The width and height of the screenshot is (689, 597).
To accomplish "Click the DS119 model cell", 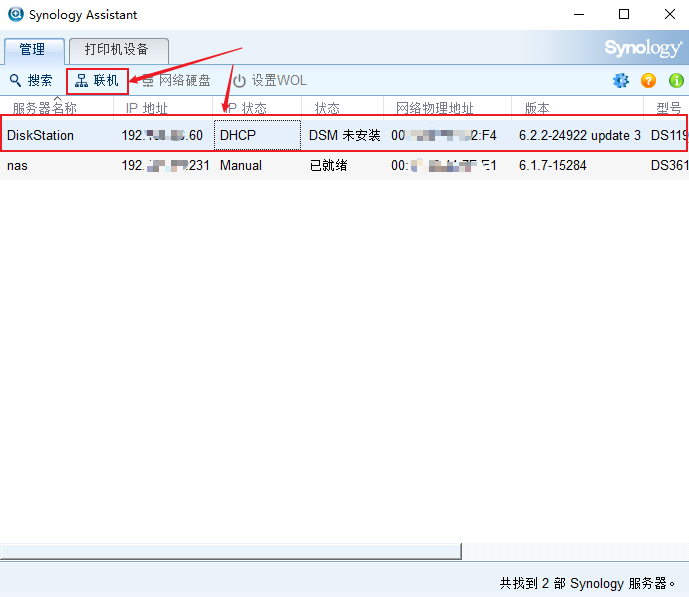I will point(670,135).
